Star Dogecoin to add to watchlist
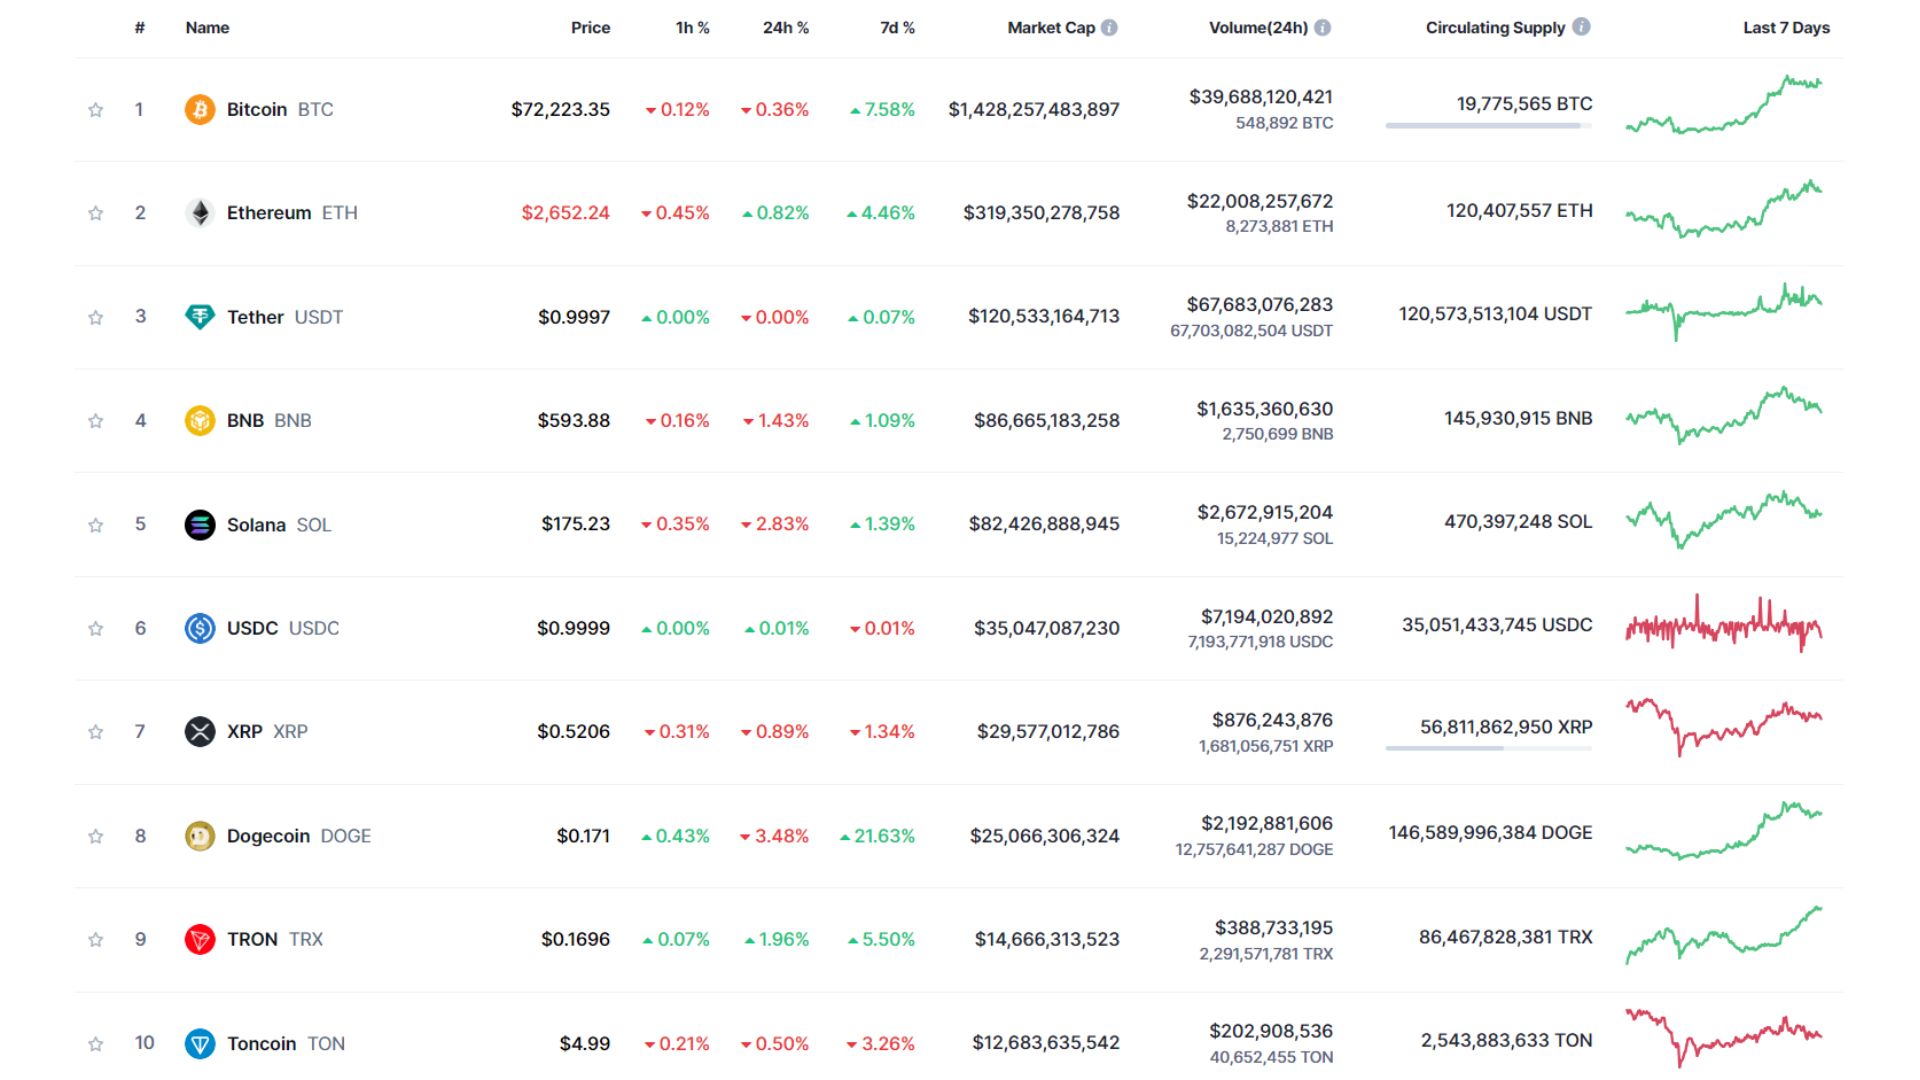The image size is (1920, 1080). (x=96, y=835)
